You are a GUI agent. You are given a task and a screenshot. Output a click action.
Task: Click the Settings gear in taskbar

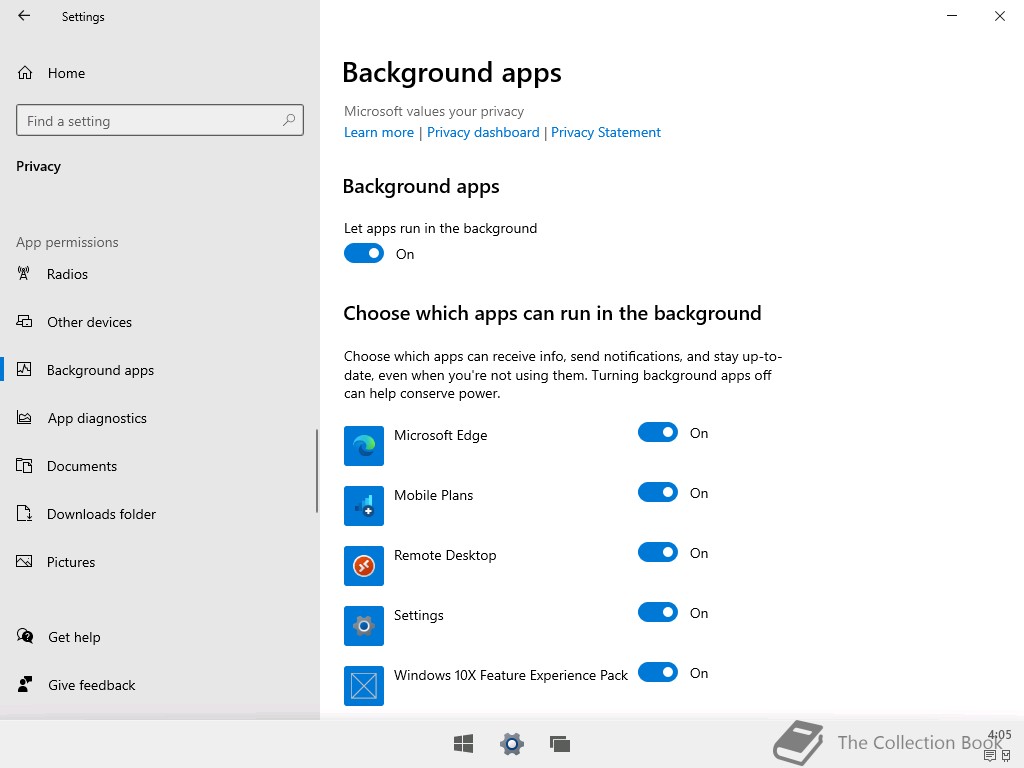(512, 744)
